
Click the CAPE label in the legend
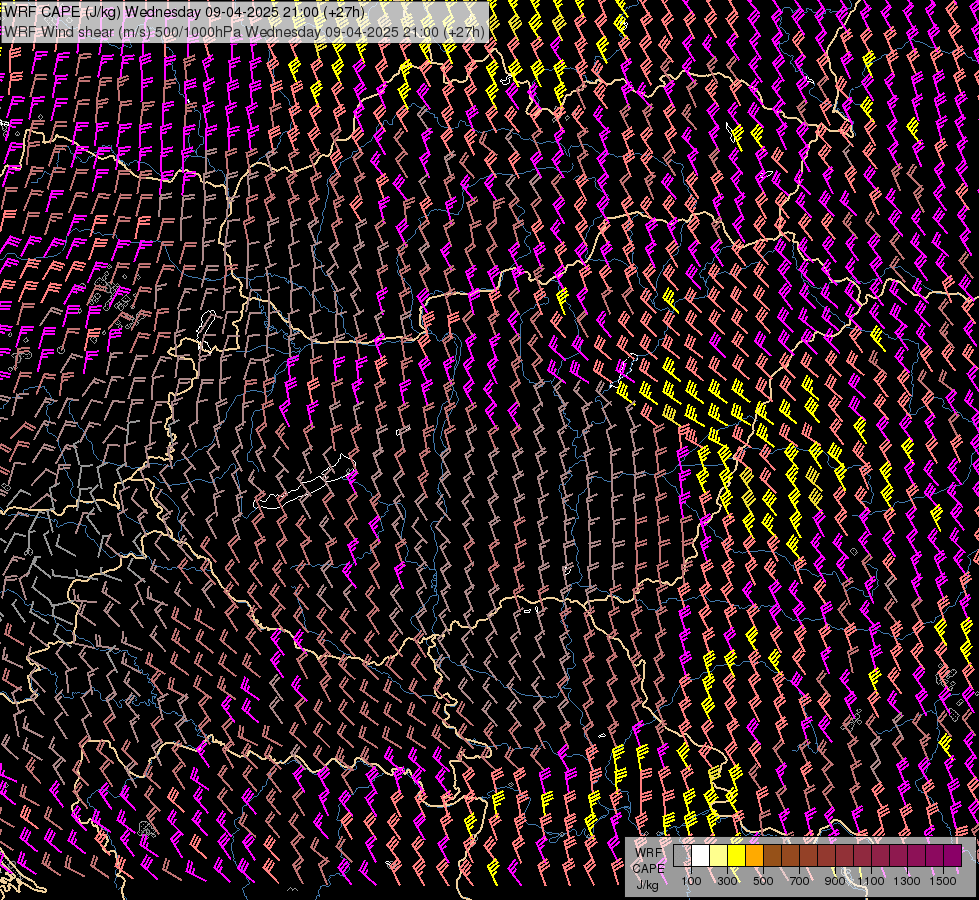coord(649,869)
